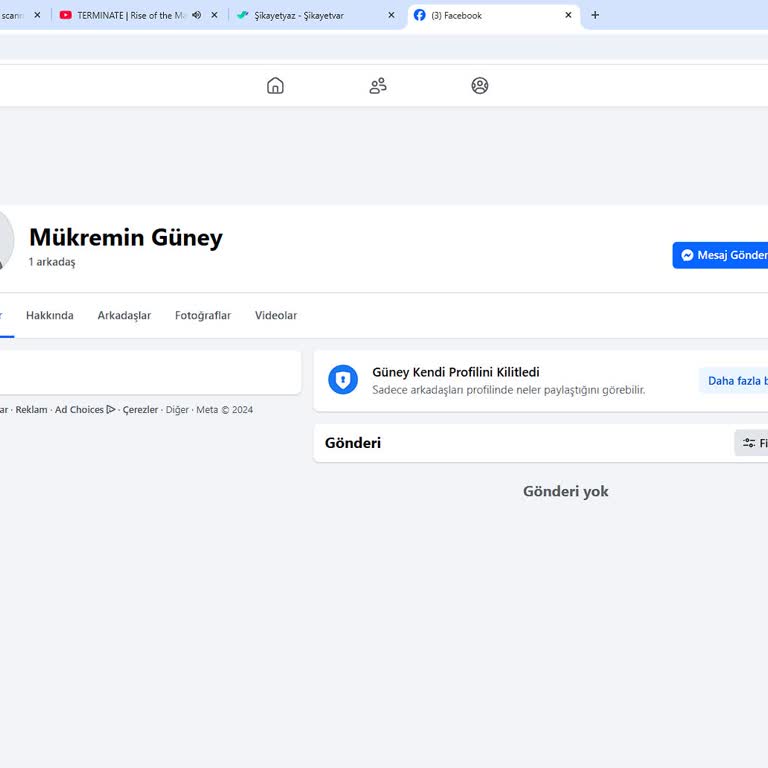Open the Fotoğraflar profile tab

click(203, 315)
